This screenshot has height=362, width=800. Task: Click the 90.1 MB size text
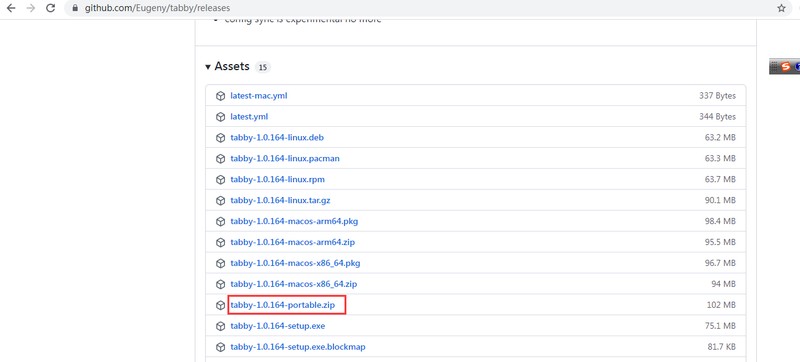[720, 200]
